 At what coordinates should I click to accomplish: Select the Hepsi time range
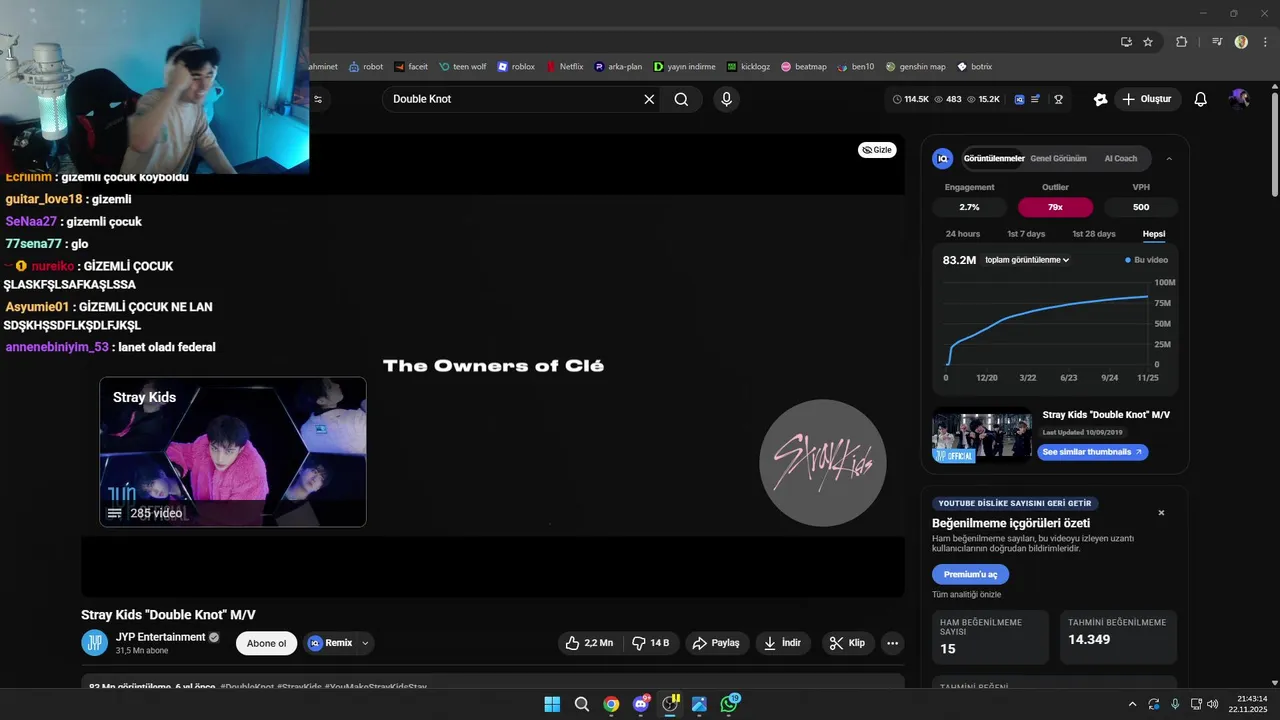(x=1154, y=234)
